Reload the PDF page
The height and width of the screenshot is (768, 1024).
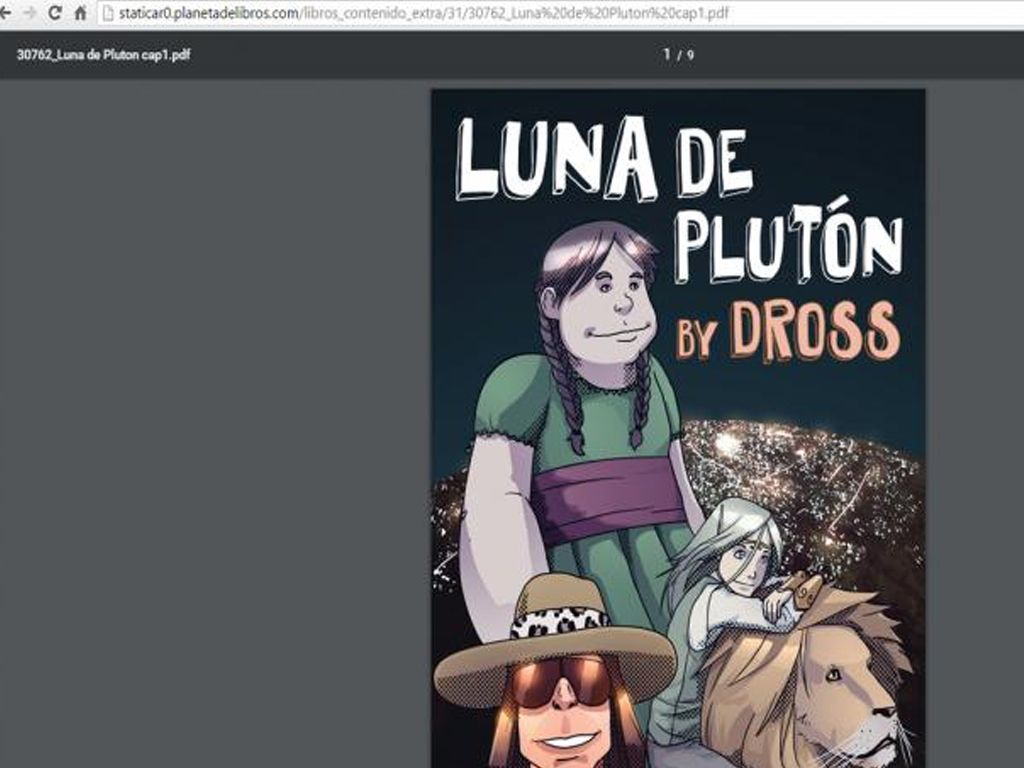point(56,12)
